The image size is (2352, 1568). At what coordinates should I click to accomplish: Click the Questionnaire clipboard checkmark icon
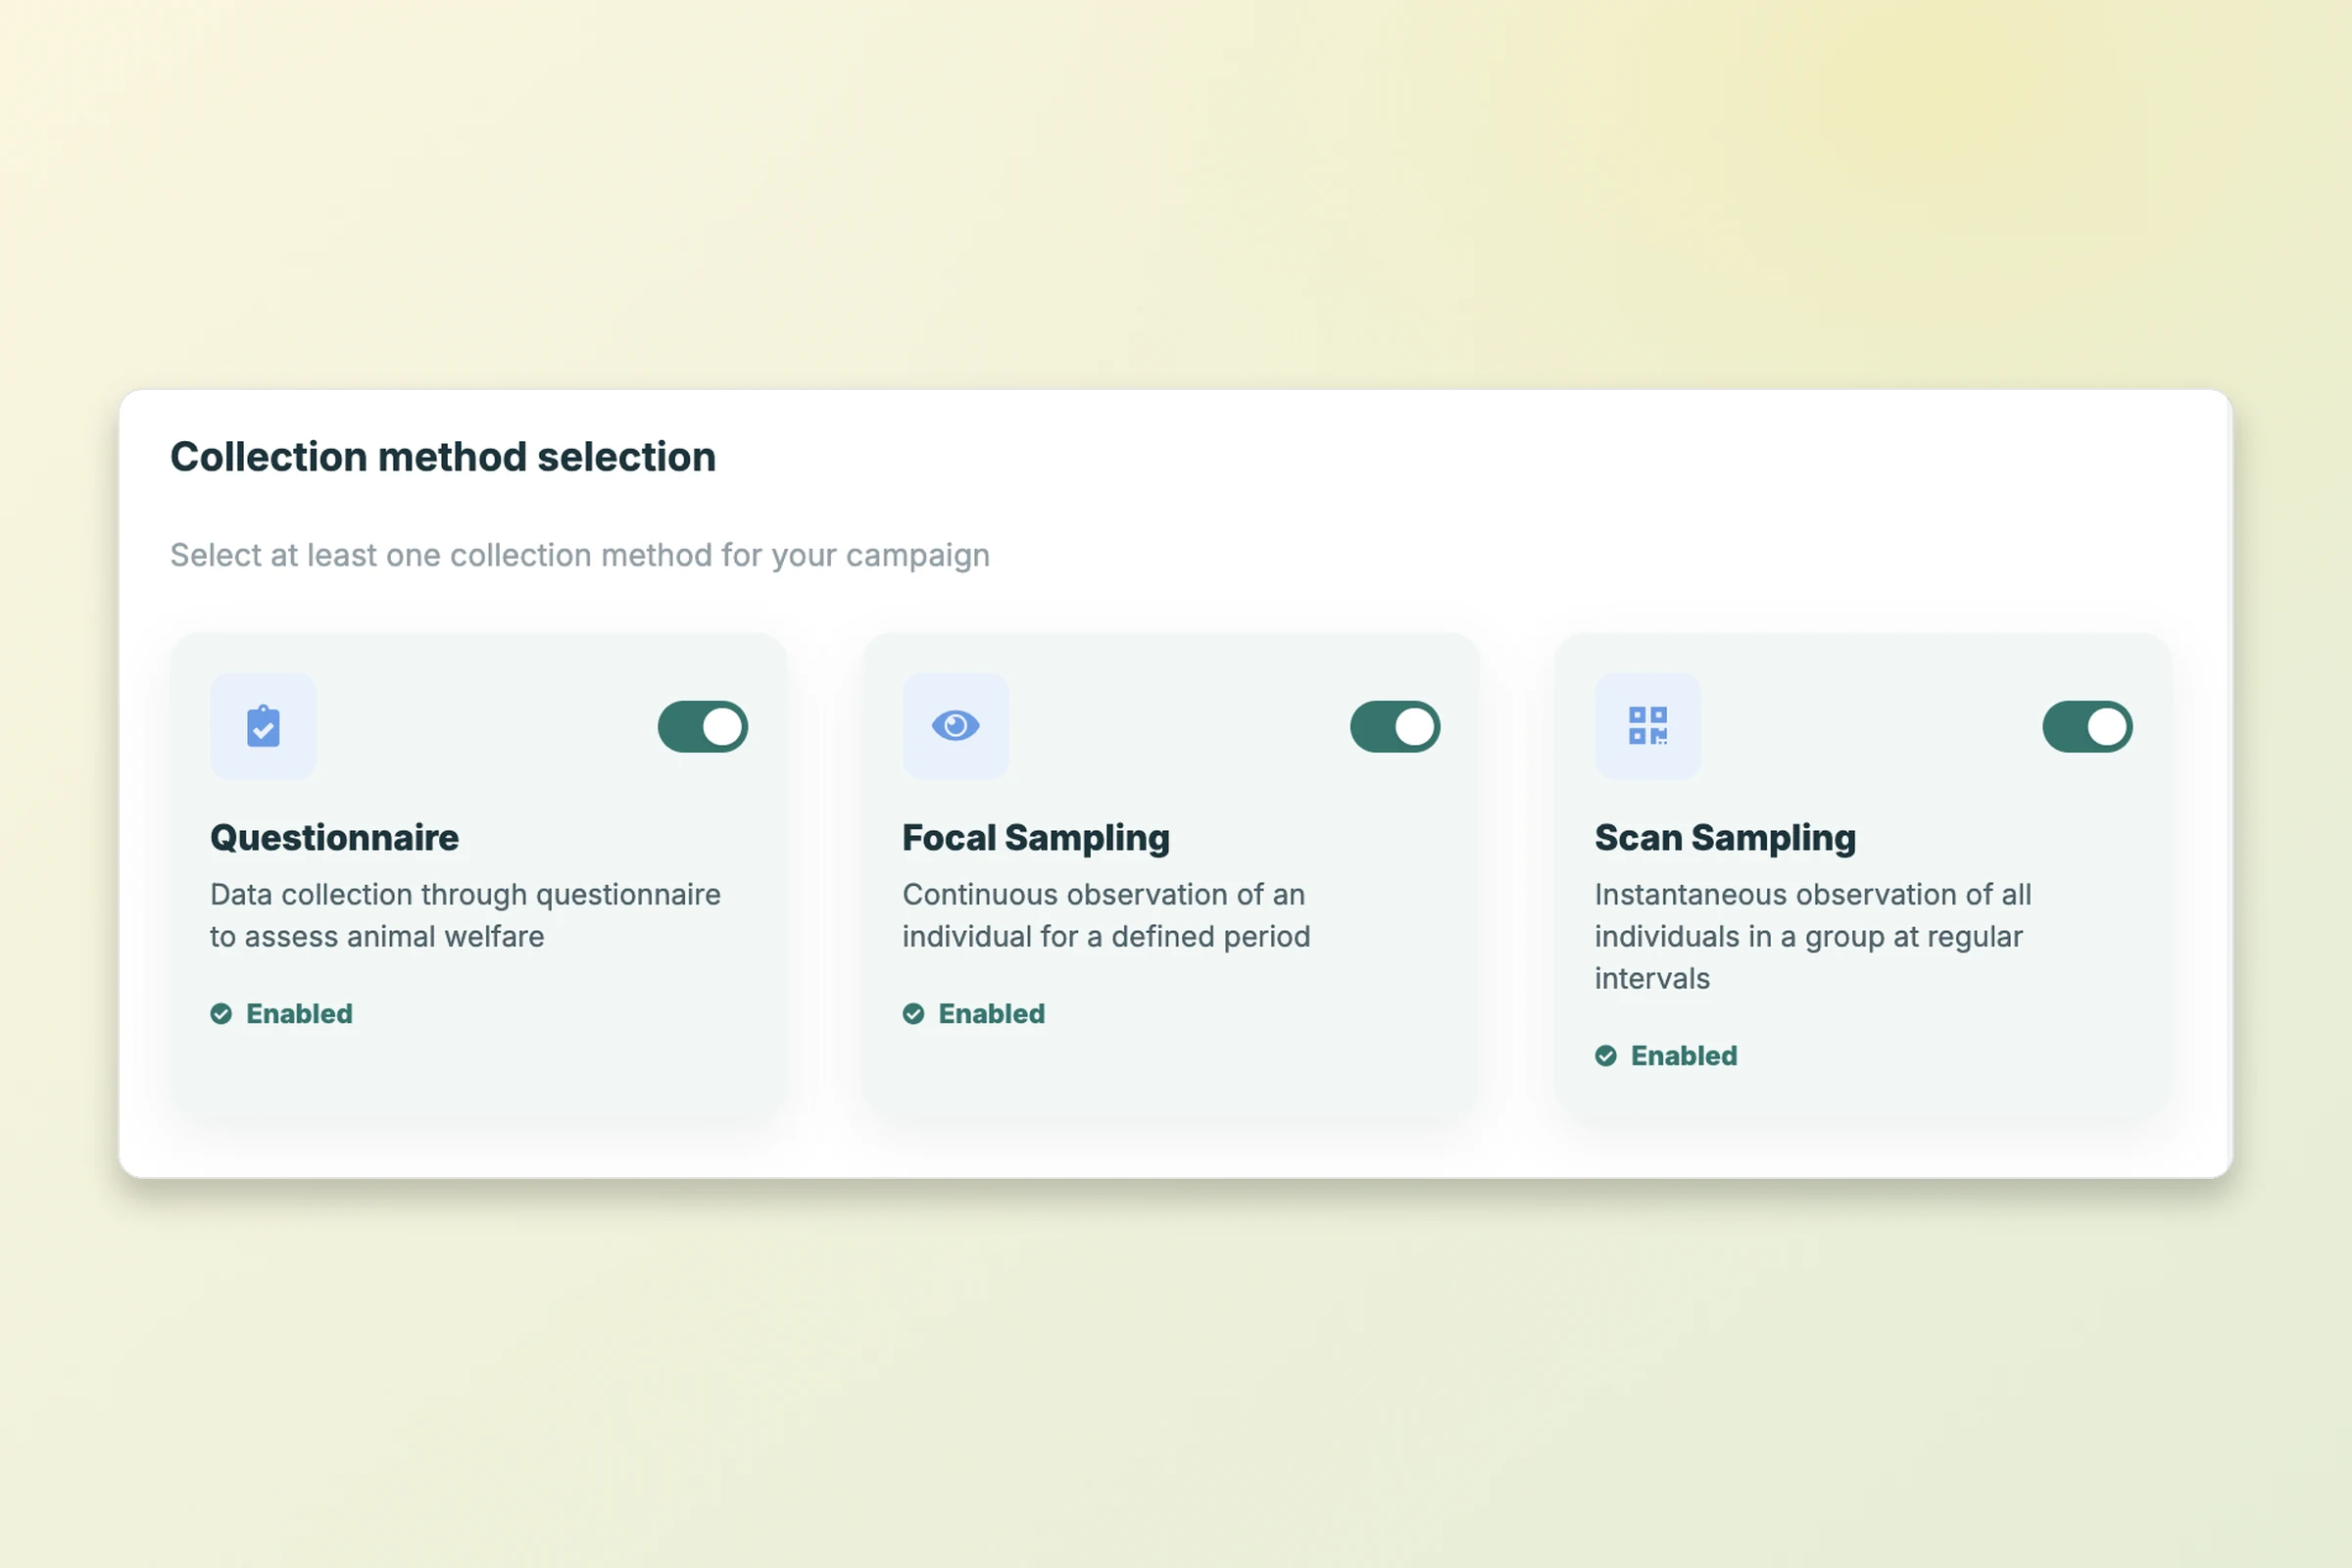point(263,726)
